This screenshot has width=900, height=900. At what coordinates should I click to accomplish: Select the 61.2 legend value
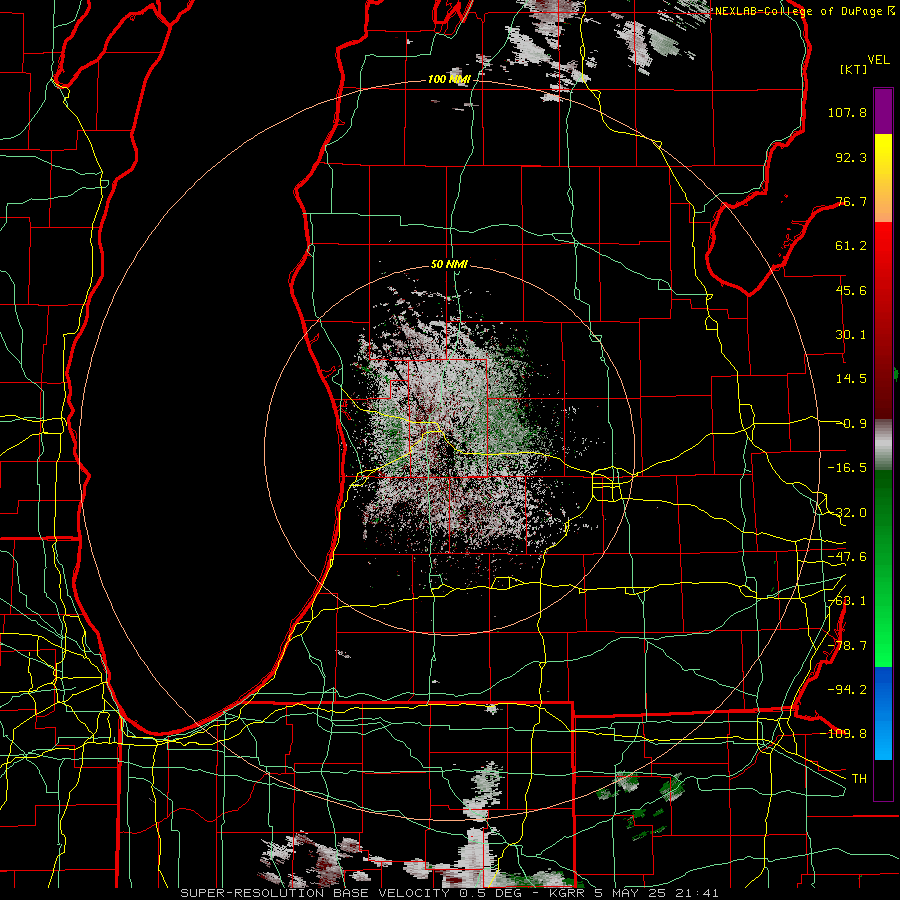[x=851, y=246]
